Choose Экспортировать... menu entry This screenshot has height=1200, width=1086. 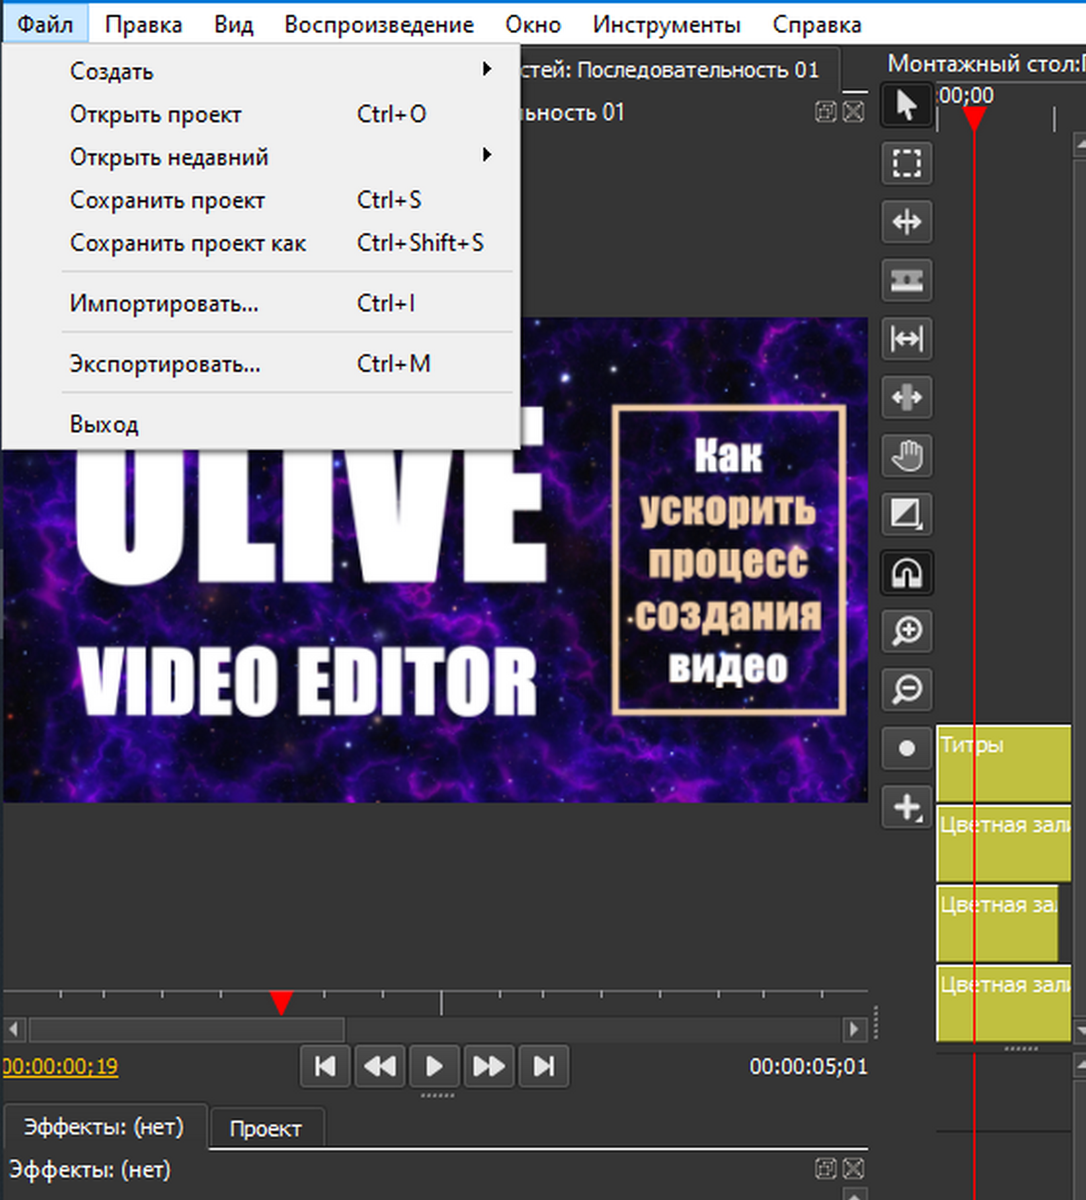tap(260, 364)
